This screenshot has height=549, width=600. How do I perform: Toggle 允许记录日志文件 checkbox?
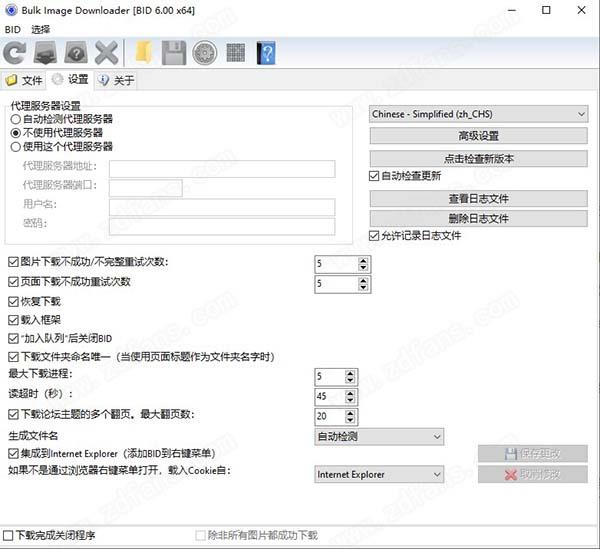(374, 236)
